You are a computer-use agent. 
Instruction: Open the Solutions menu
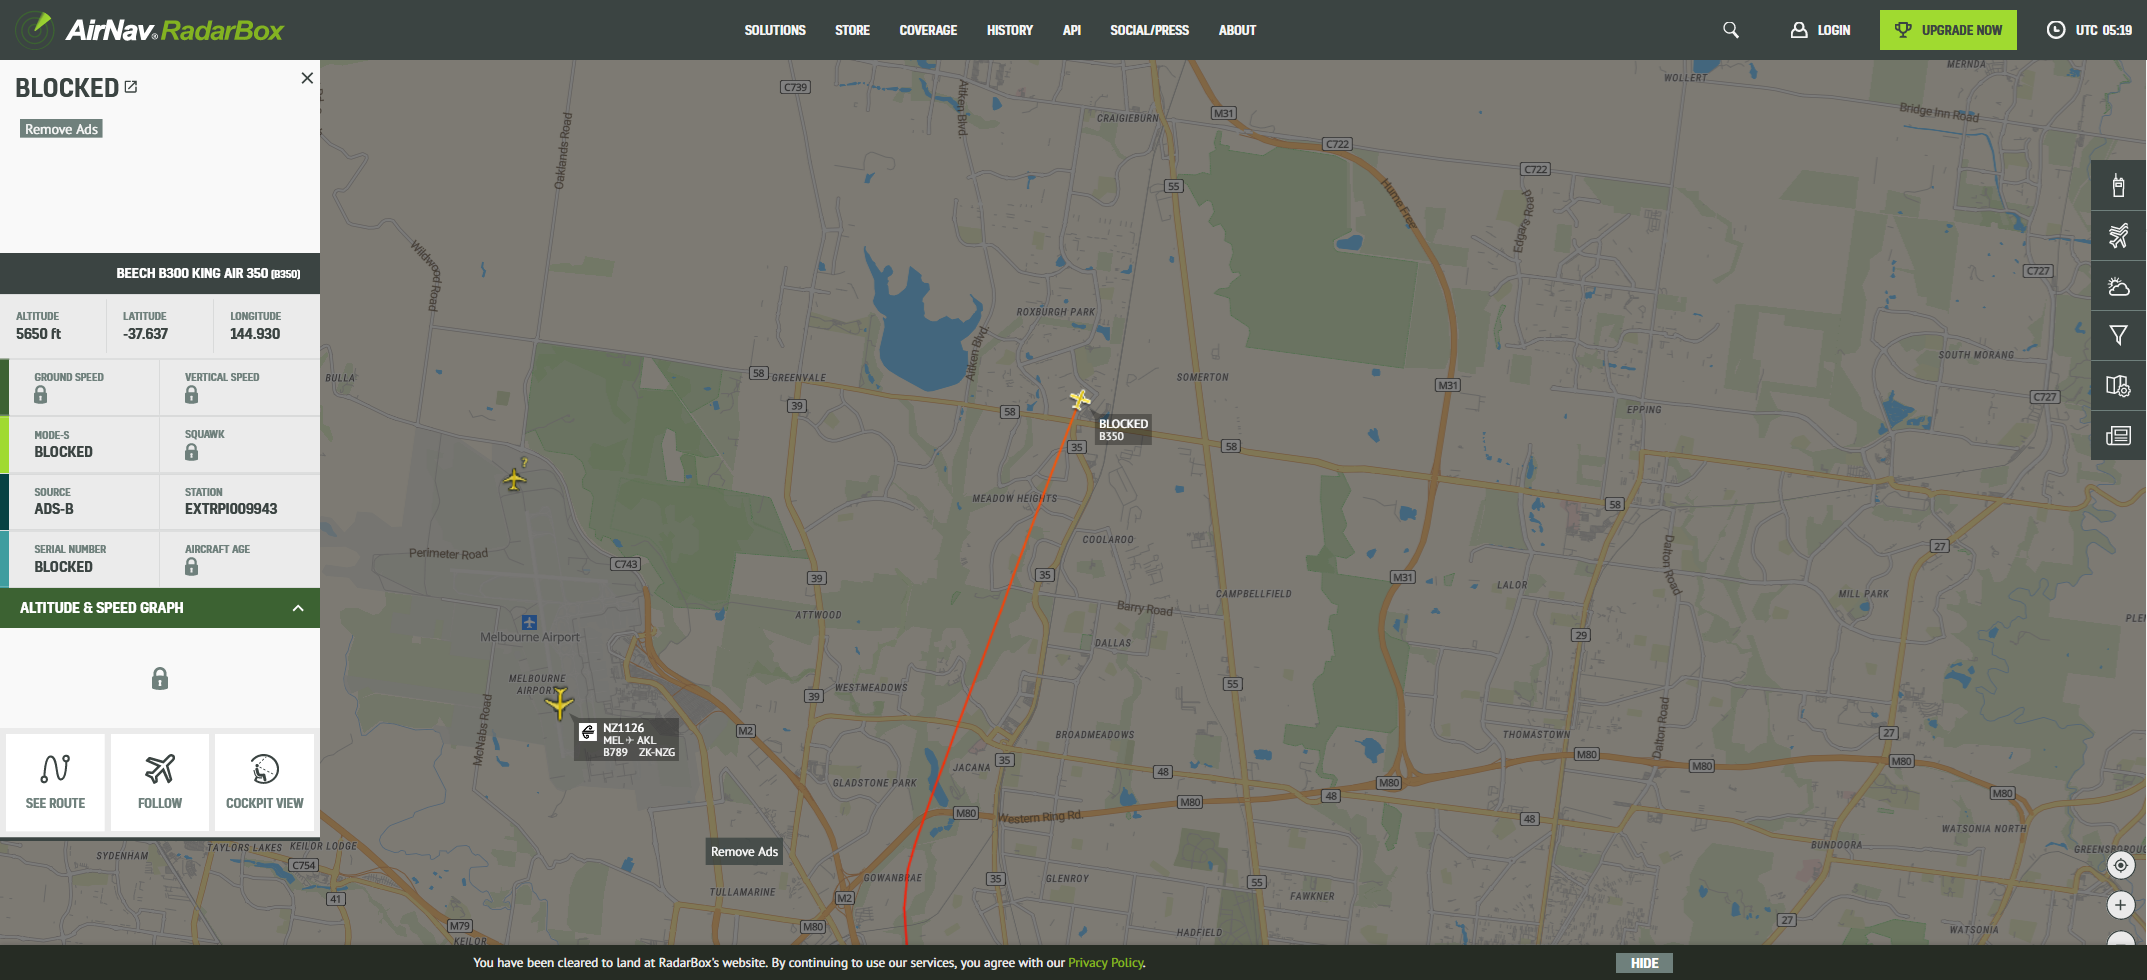coord(775,30)
